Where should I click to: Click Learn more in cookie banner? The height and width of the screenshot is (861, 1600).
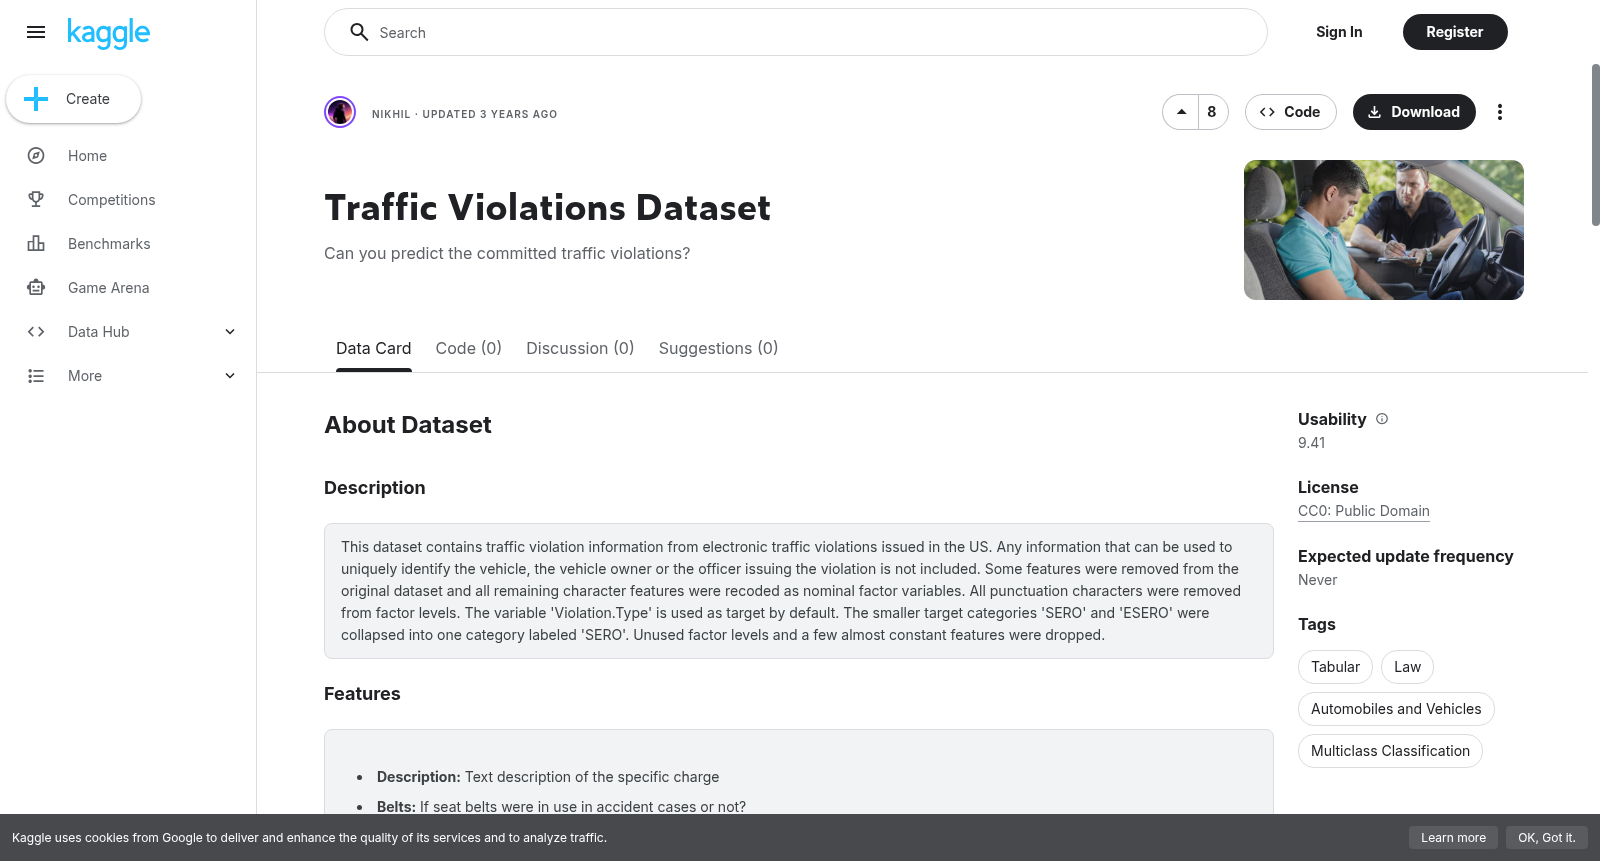tap(1453, 838)
